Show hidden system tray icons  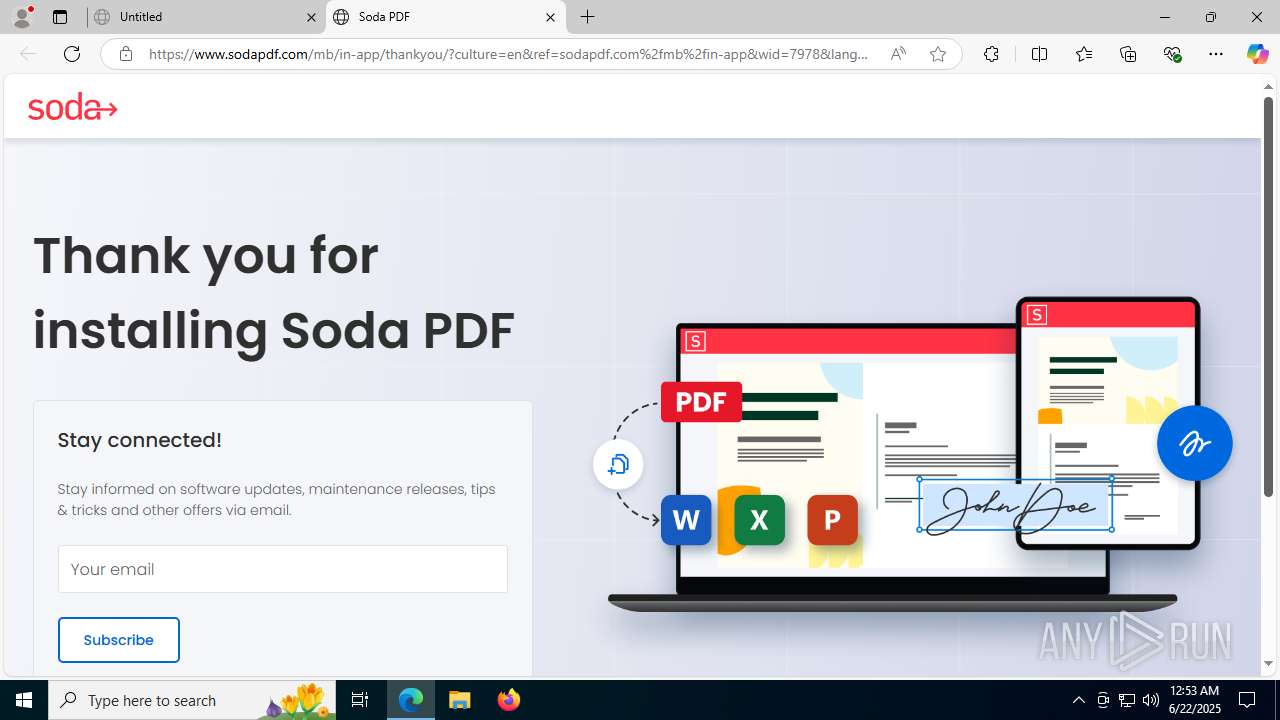(1078, 700)
